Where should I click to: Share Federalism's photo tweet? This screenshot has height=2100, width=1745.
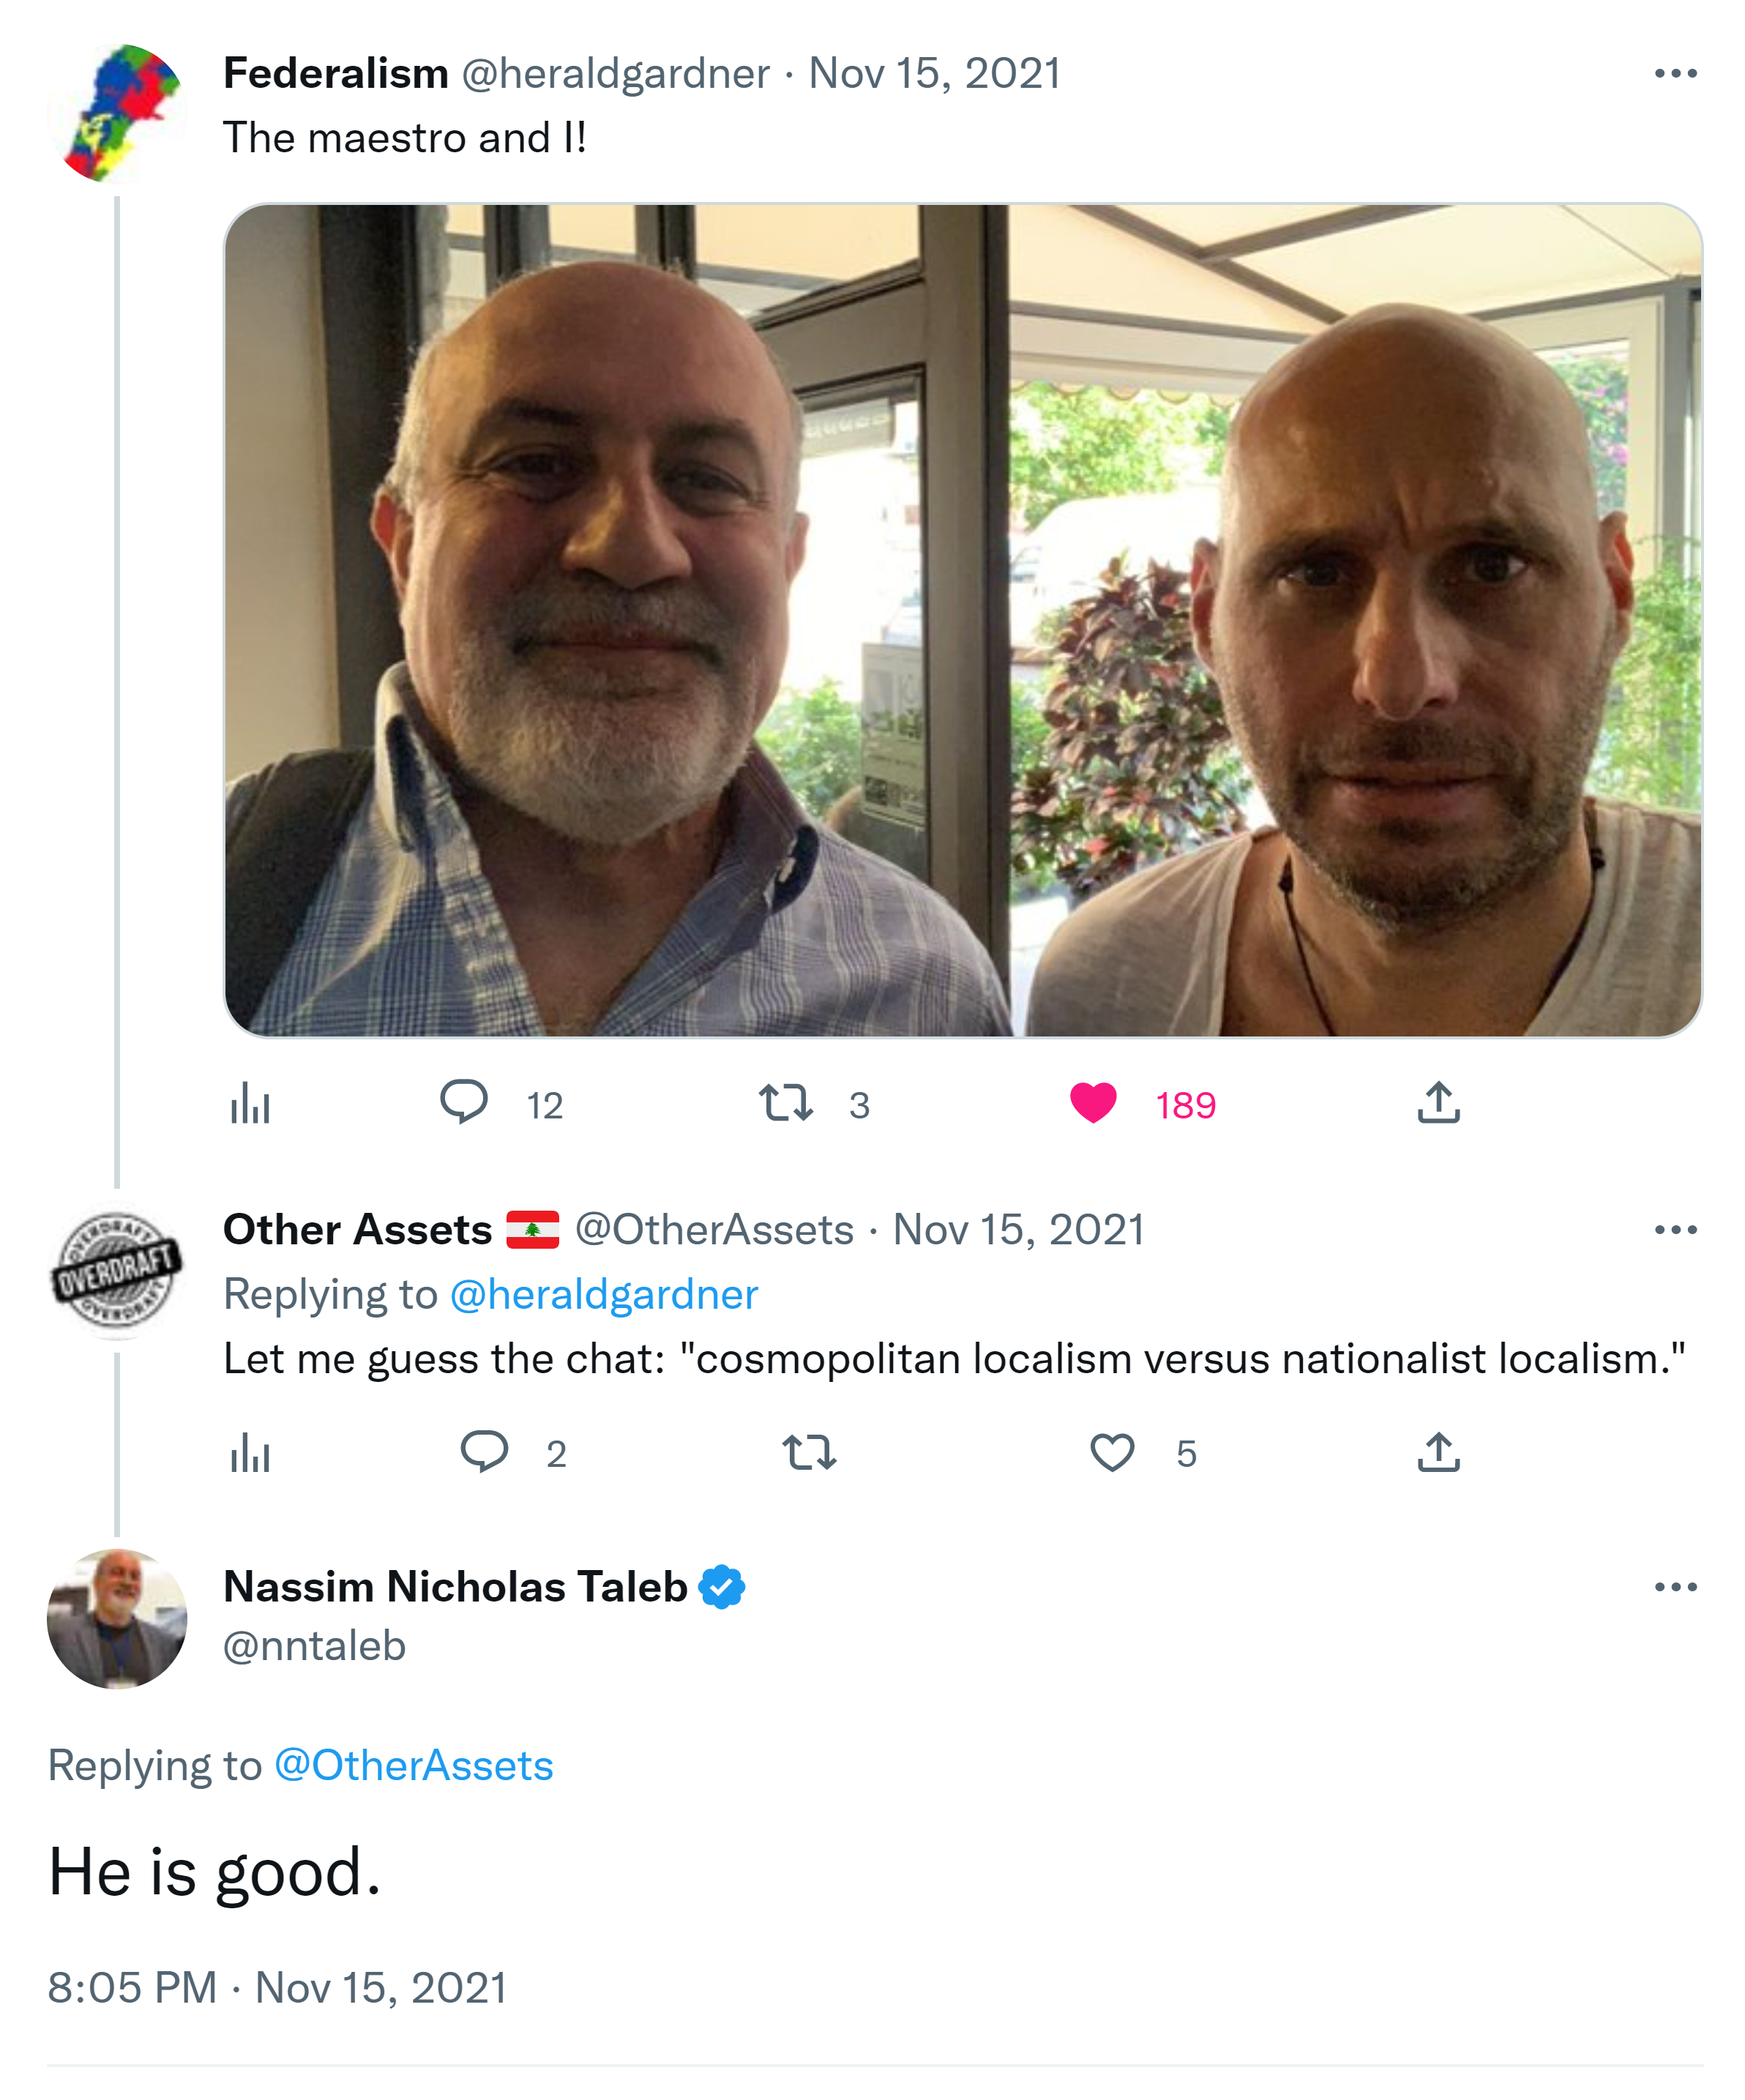pos(1438,1102)
